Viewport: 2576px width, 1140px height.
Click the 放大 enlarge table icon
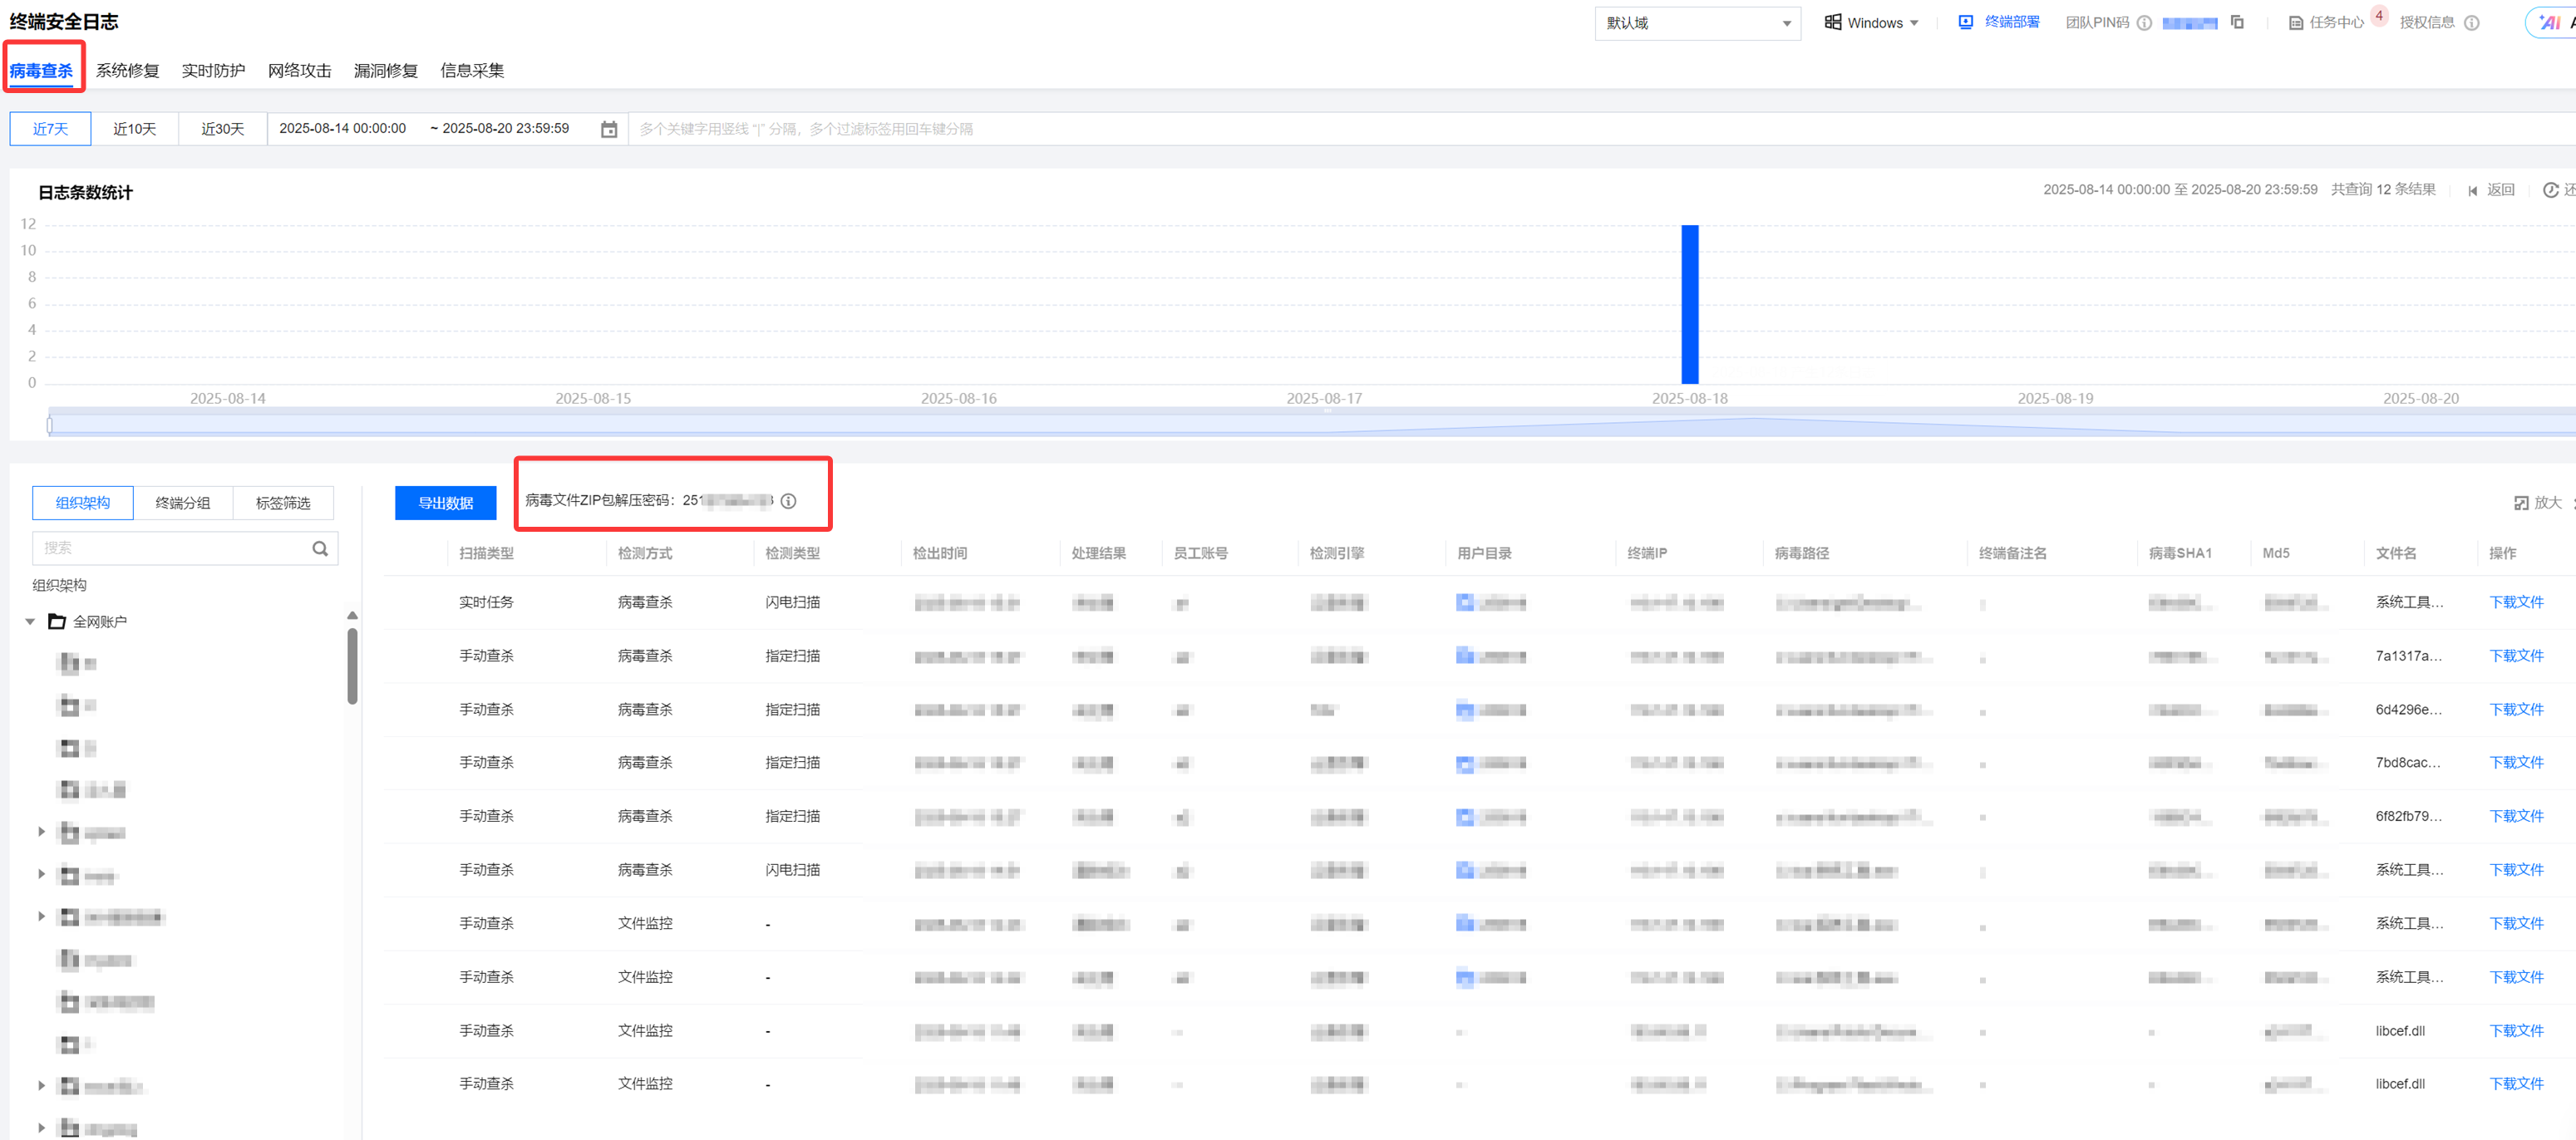coord(2521,503)
